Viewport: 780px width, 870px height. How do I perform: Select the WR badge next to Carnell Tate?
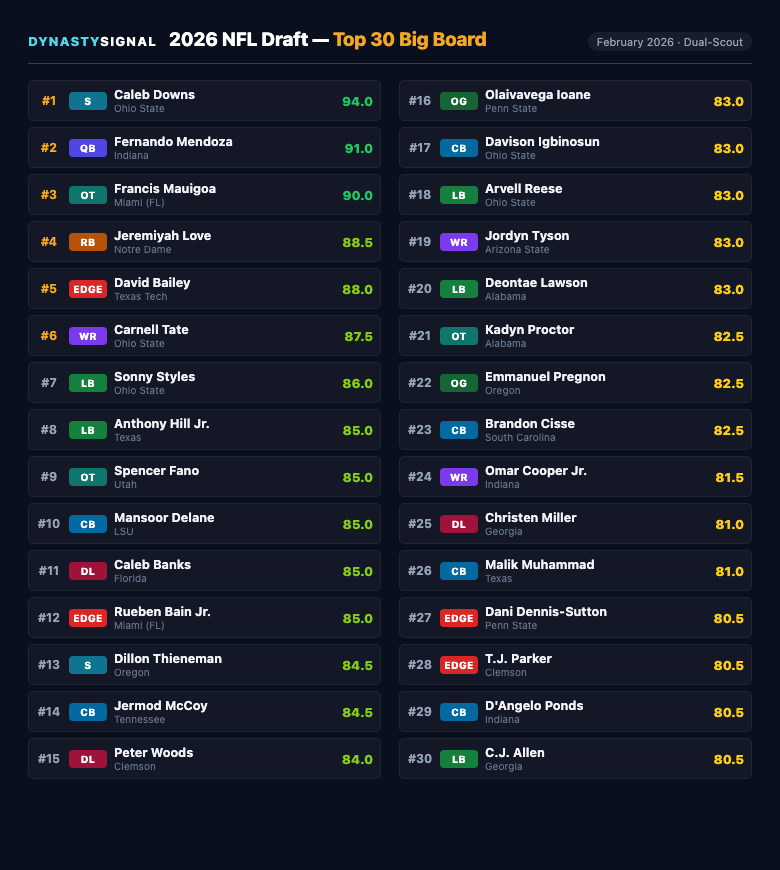[x=87, y=336]
